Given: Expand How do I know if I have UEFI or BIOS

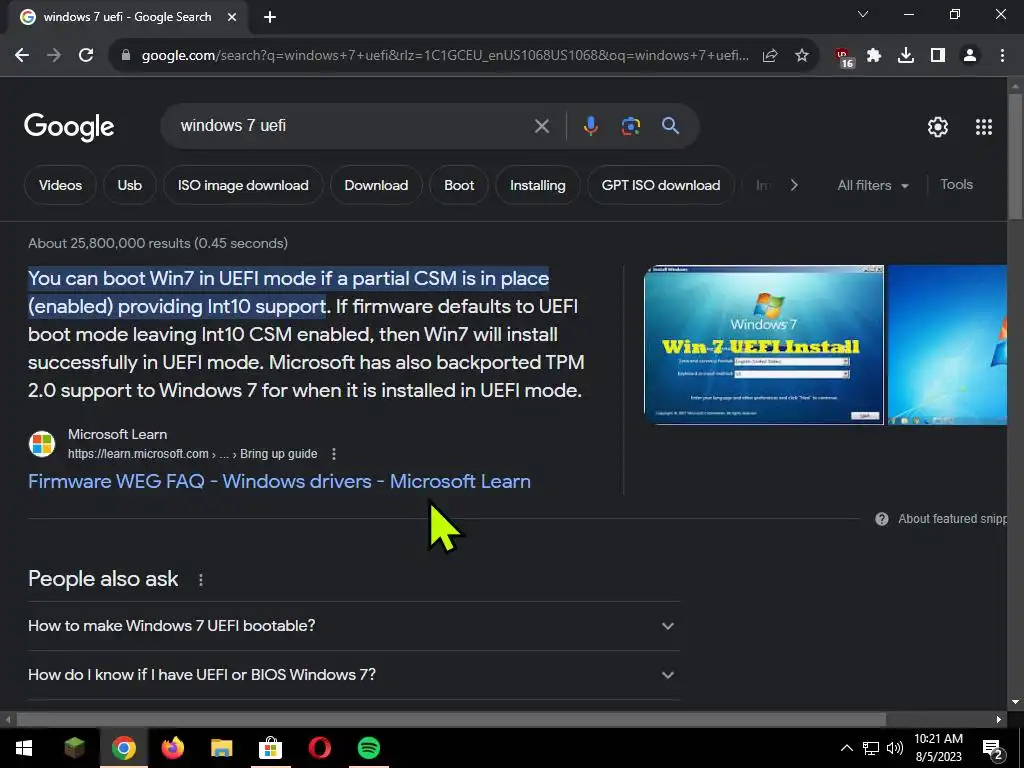Looking at the screenshot, I should point(353,675).
